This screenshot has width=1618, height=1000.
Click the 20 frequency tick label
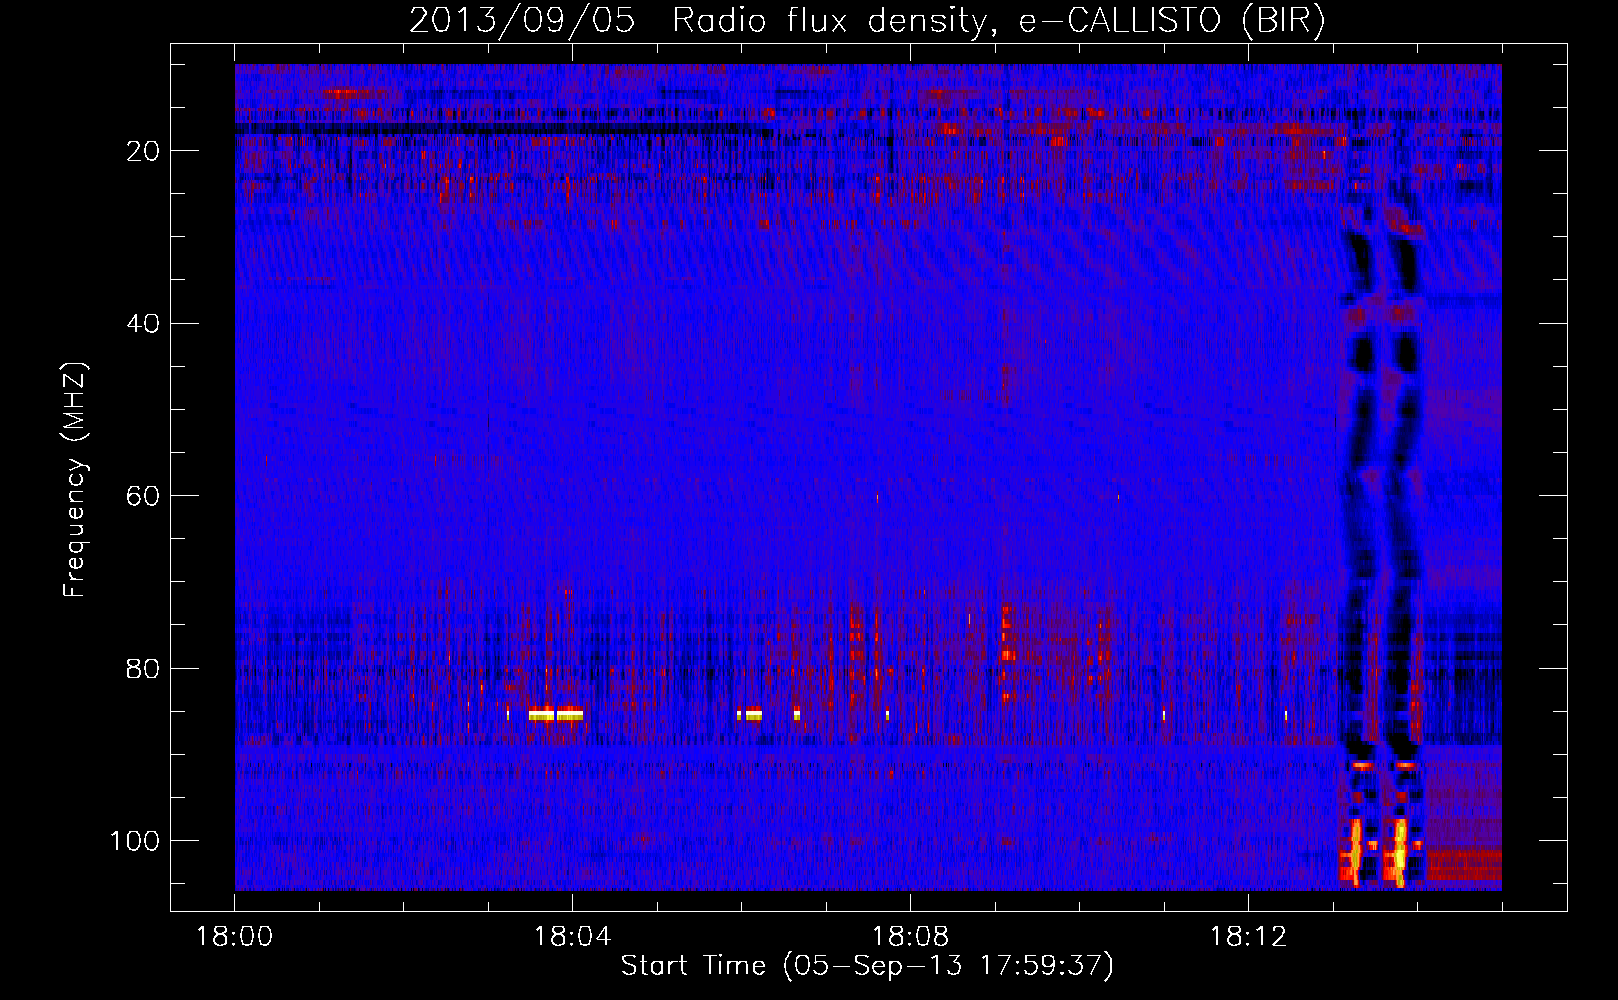pyautogui.click(x=144, y=151)
